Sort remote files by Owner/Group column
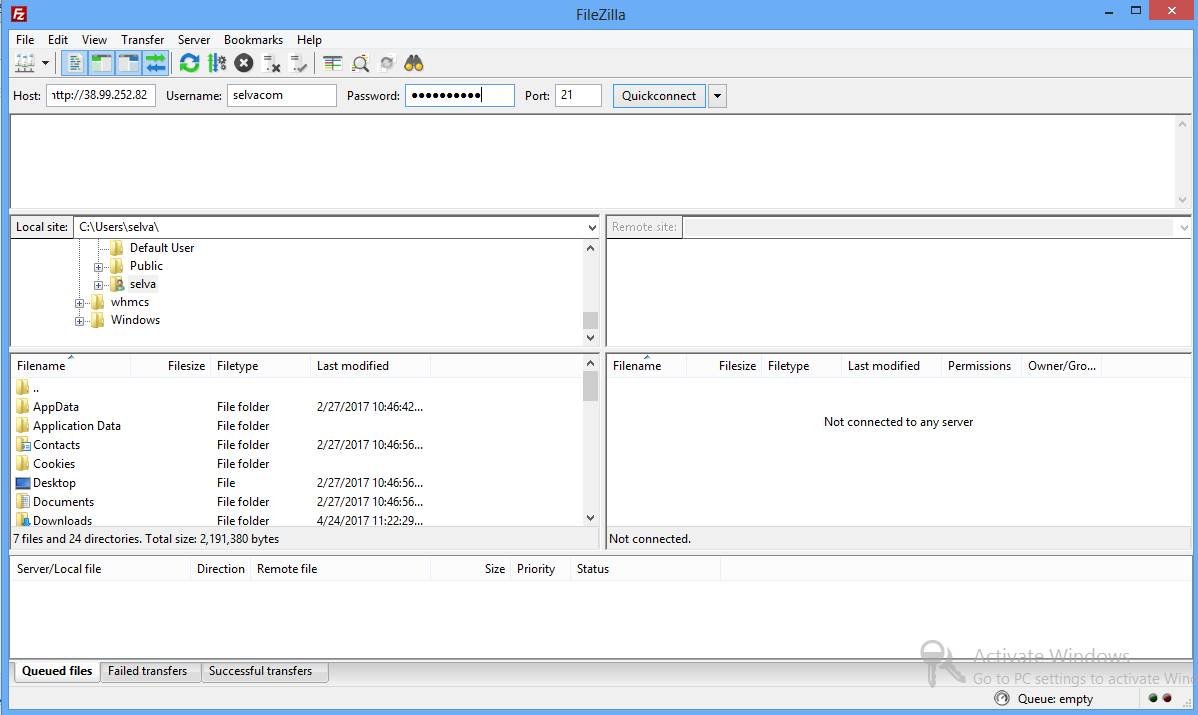Screen dimensions: 1198x715 [1061, 366]
